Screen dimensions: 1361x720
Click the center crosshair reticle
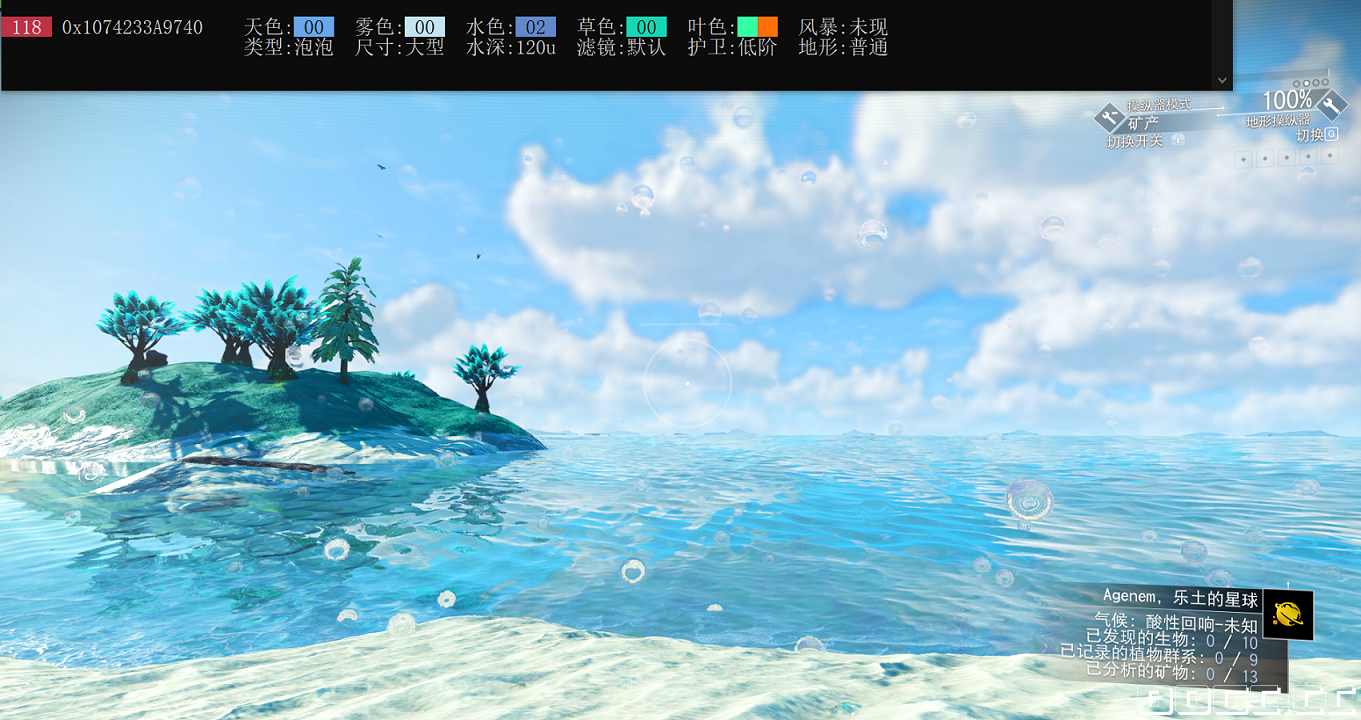(x=688, y=382)
